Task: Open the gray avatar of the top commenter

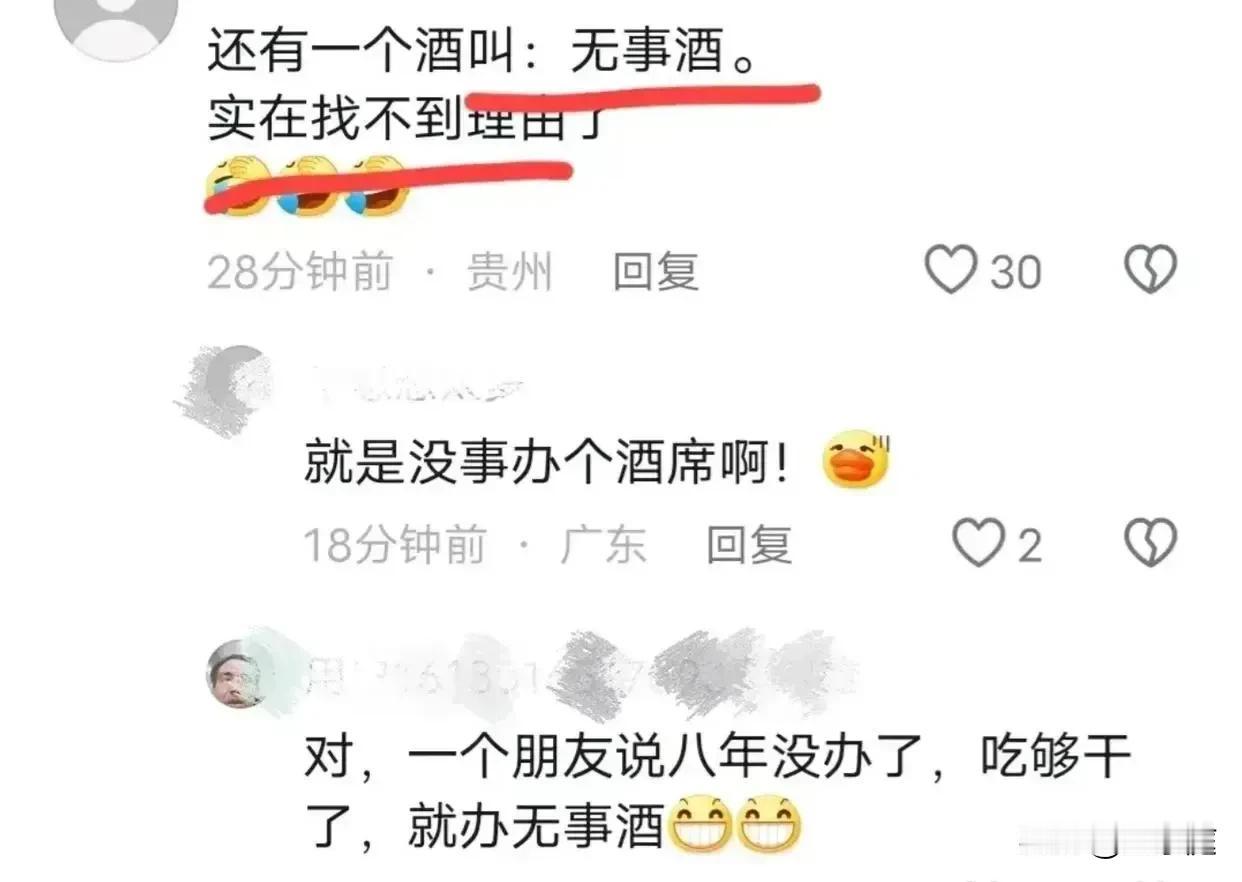Action: tap(115, 17)
